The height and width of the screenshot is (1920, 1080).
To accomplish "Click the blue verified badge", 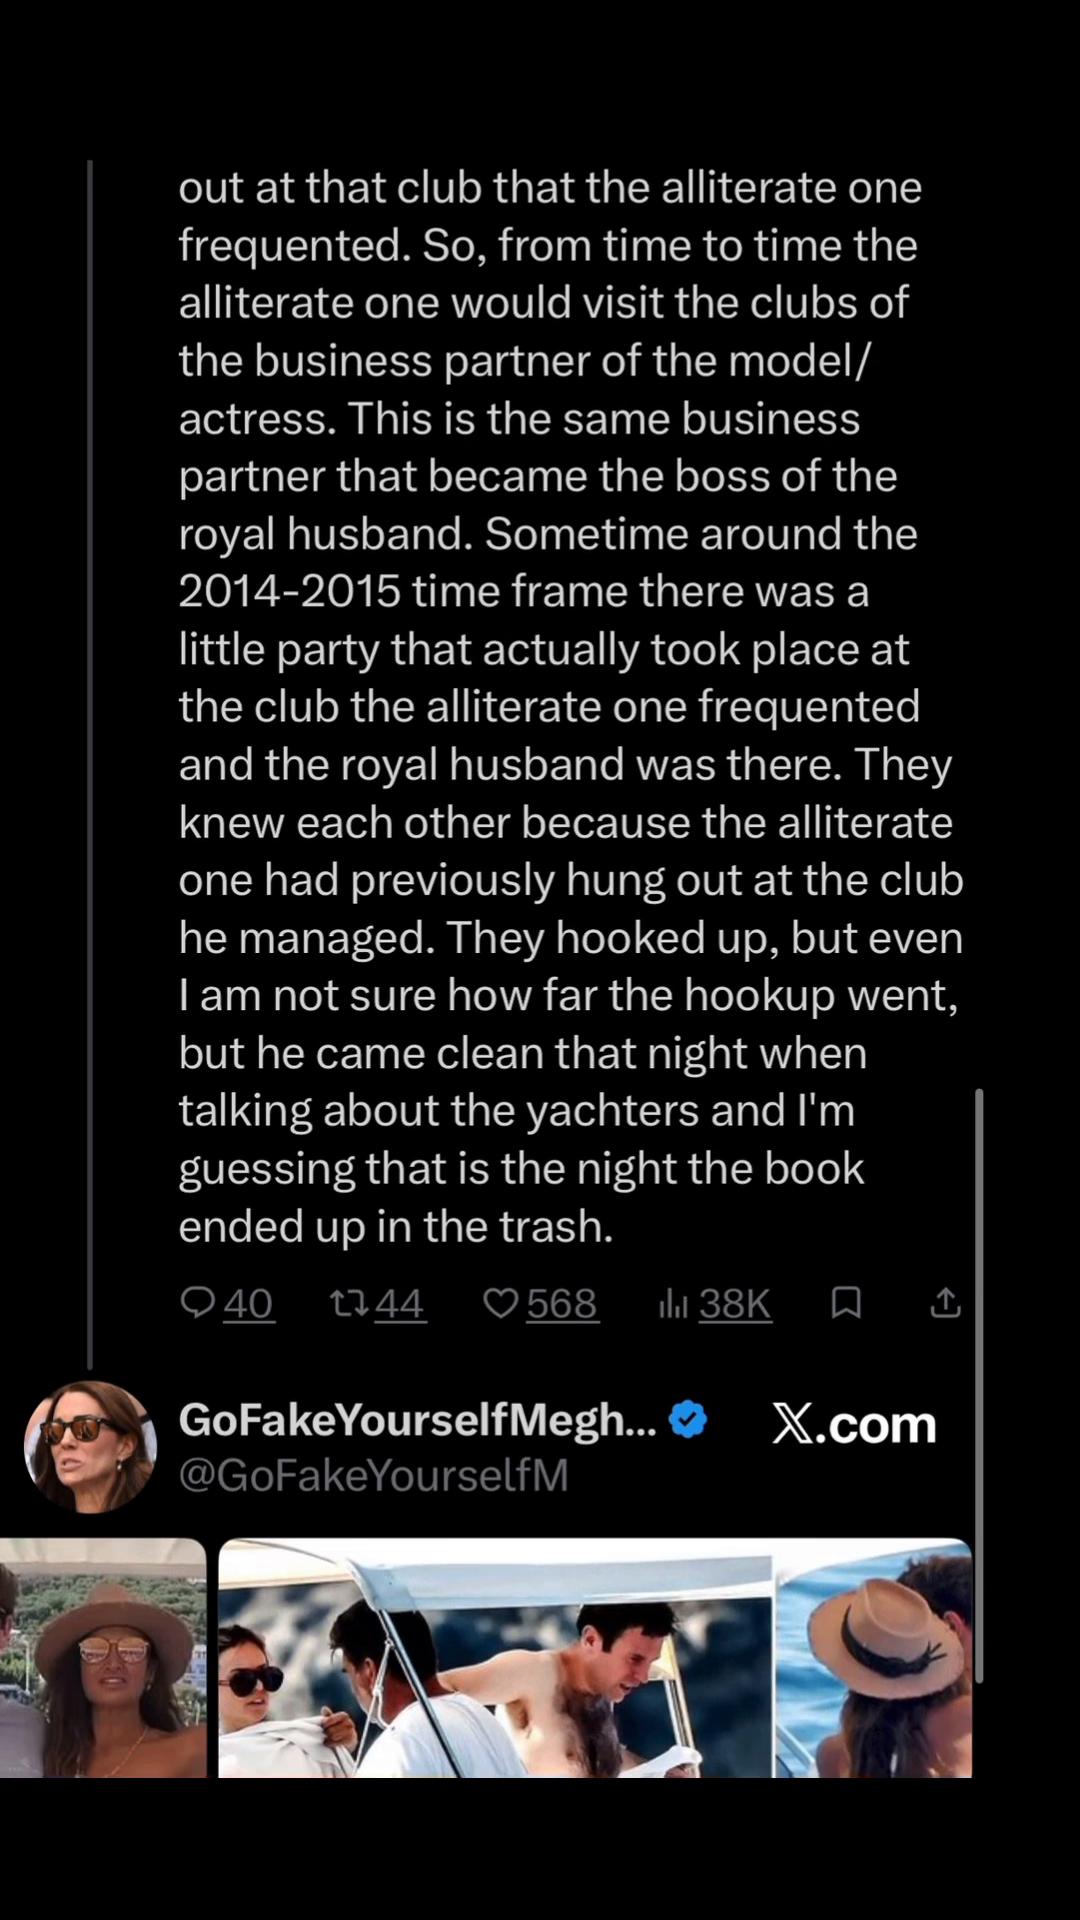I will tap(687, 1419).
